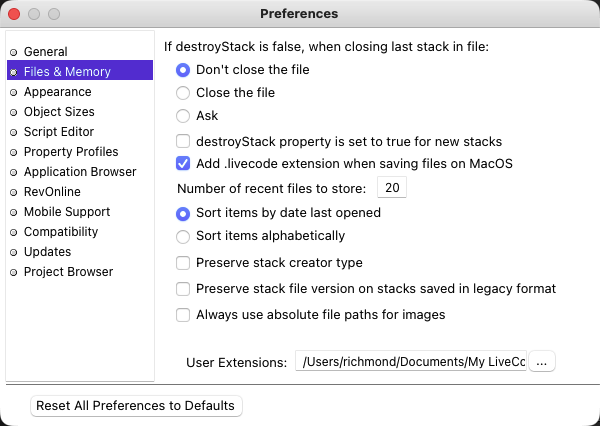Show the Mobile Support preferences

66,211
